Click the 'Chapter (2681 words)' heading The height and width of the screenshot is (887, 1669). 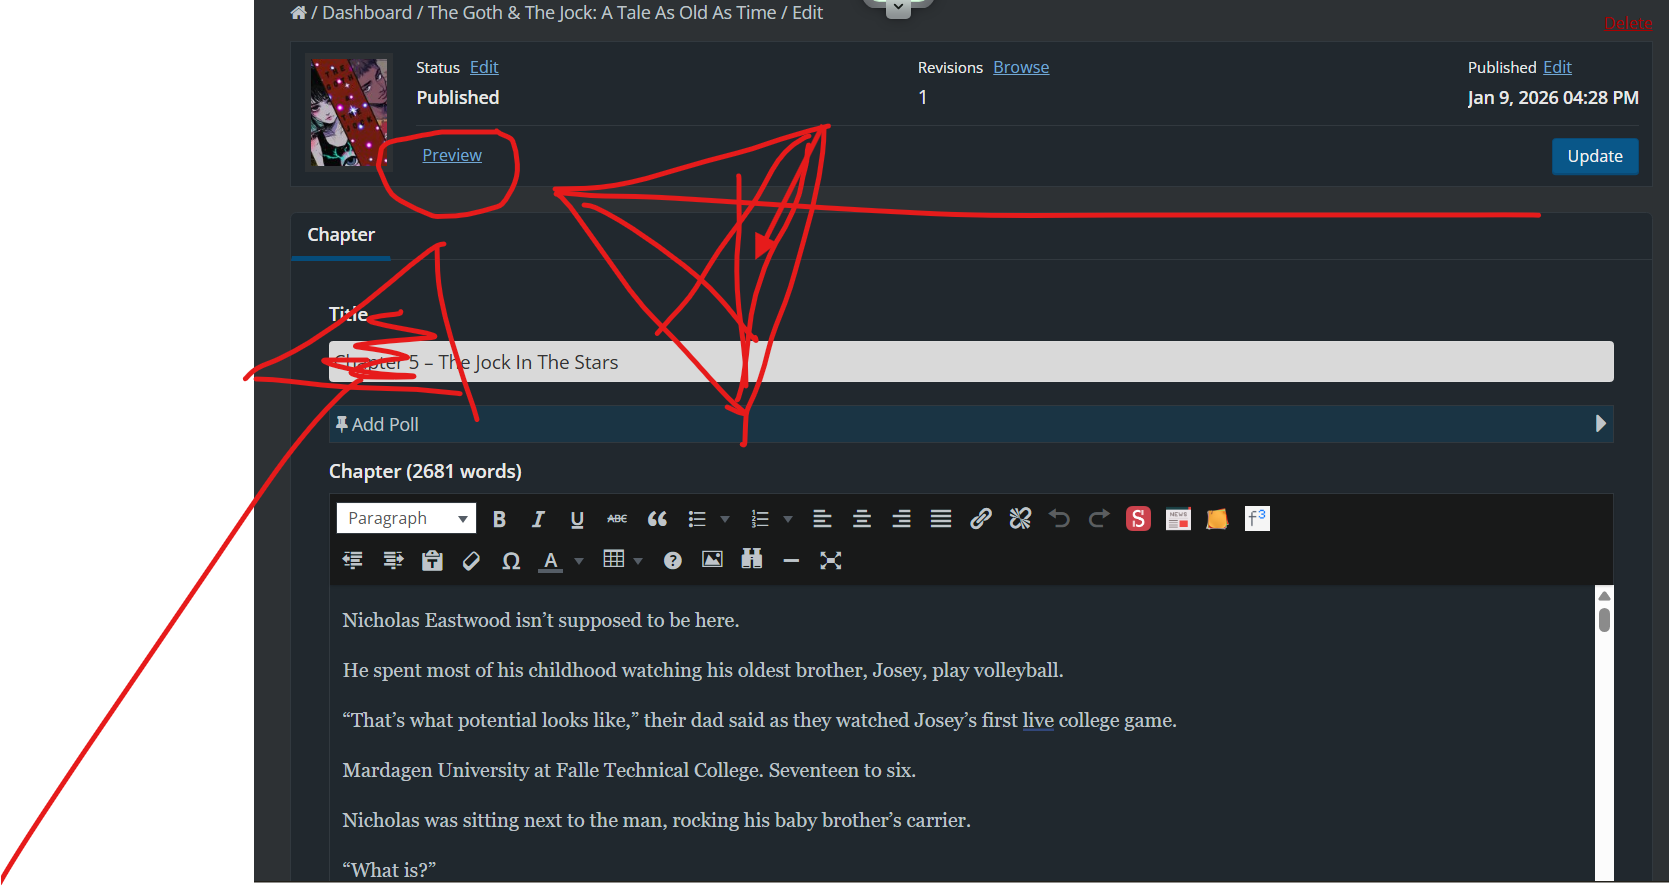(425, 471)
